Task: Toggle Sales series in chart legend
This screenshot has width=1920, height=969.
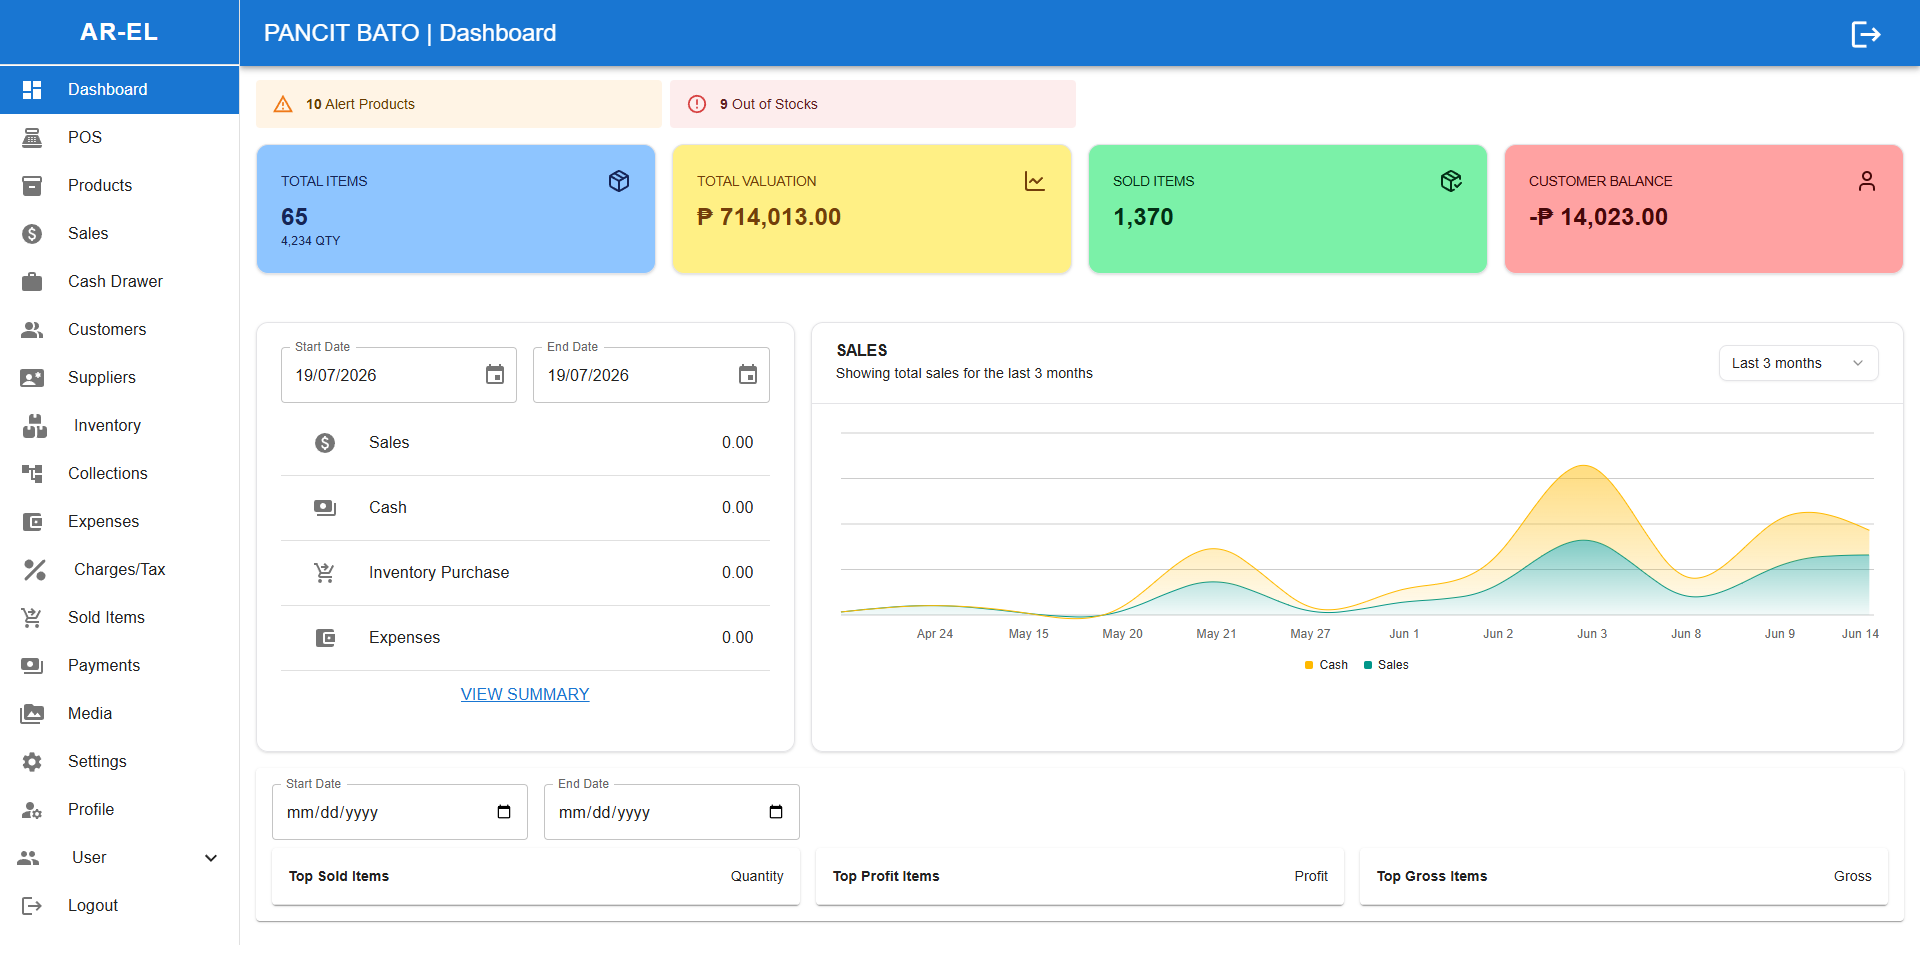Action: (x=1386, y=665)
